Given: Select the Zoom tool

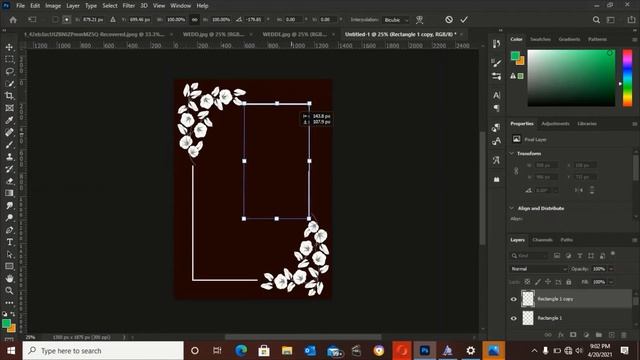Looking at the screenshot, I should coord(9,291).
